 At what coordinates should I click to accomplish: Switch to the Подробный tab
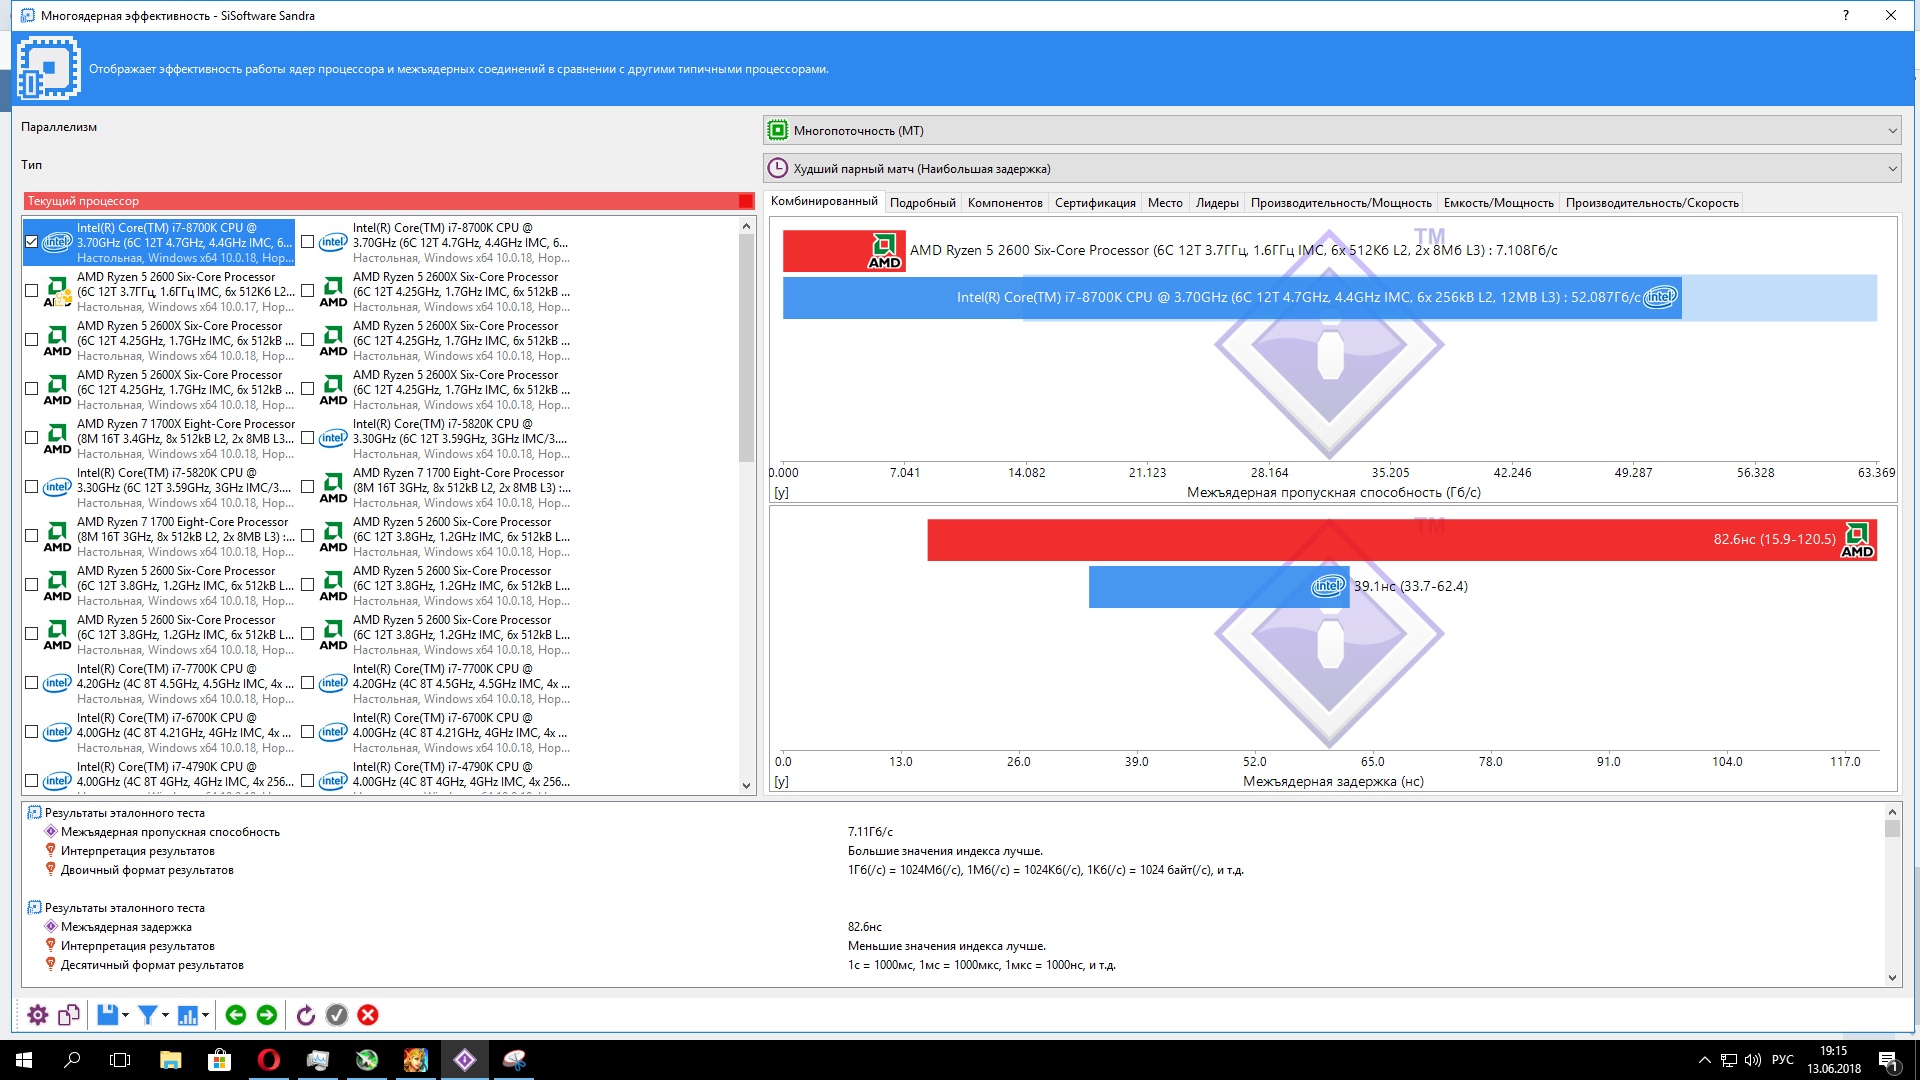point(922,203)
